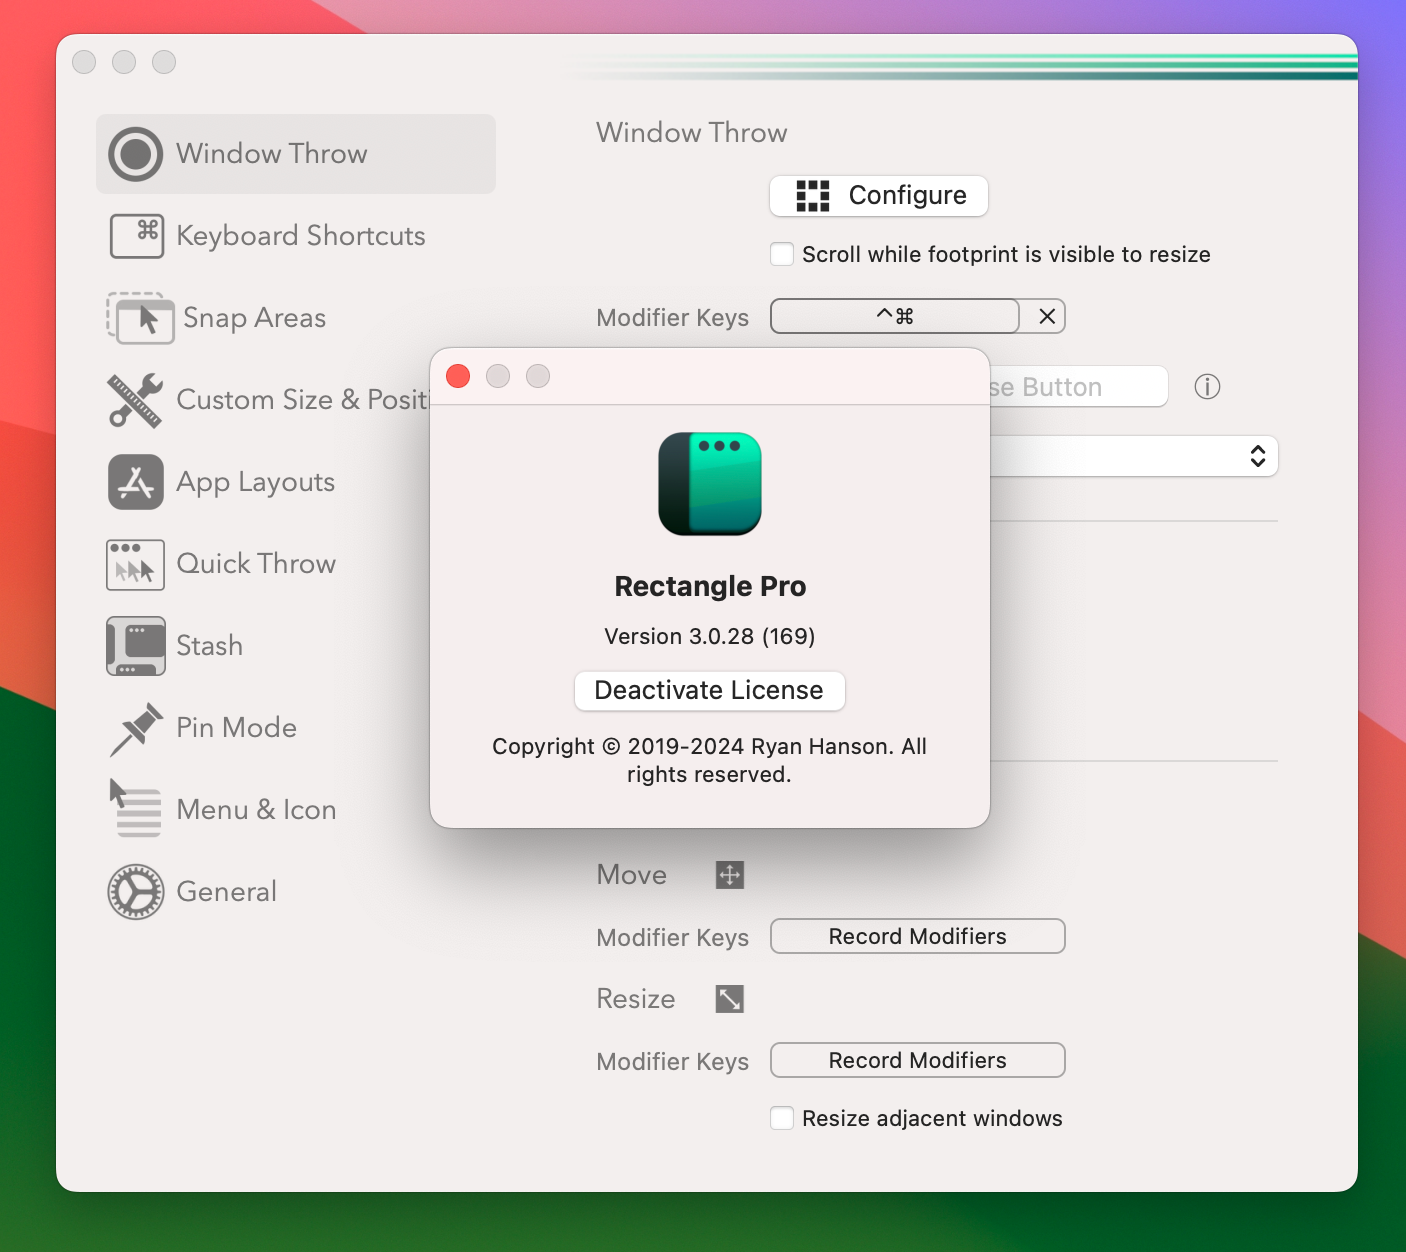Click the modifier keys field showing control-command
This screenshot has width=1406, height=1252.
pyautogui.click(x=893, y=316)
